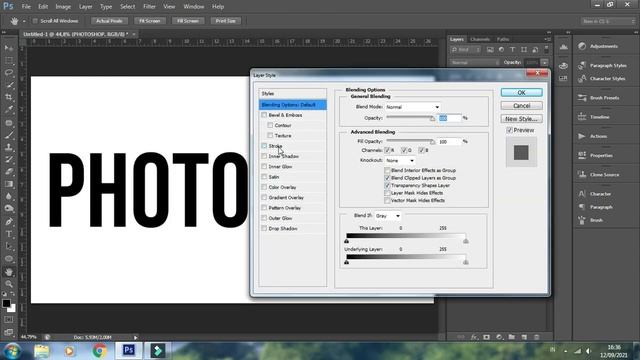Click the Fit Screen button
The image size is (640, 360).
149,21
